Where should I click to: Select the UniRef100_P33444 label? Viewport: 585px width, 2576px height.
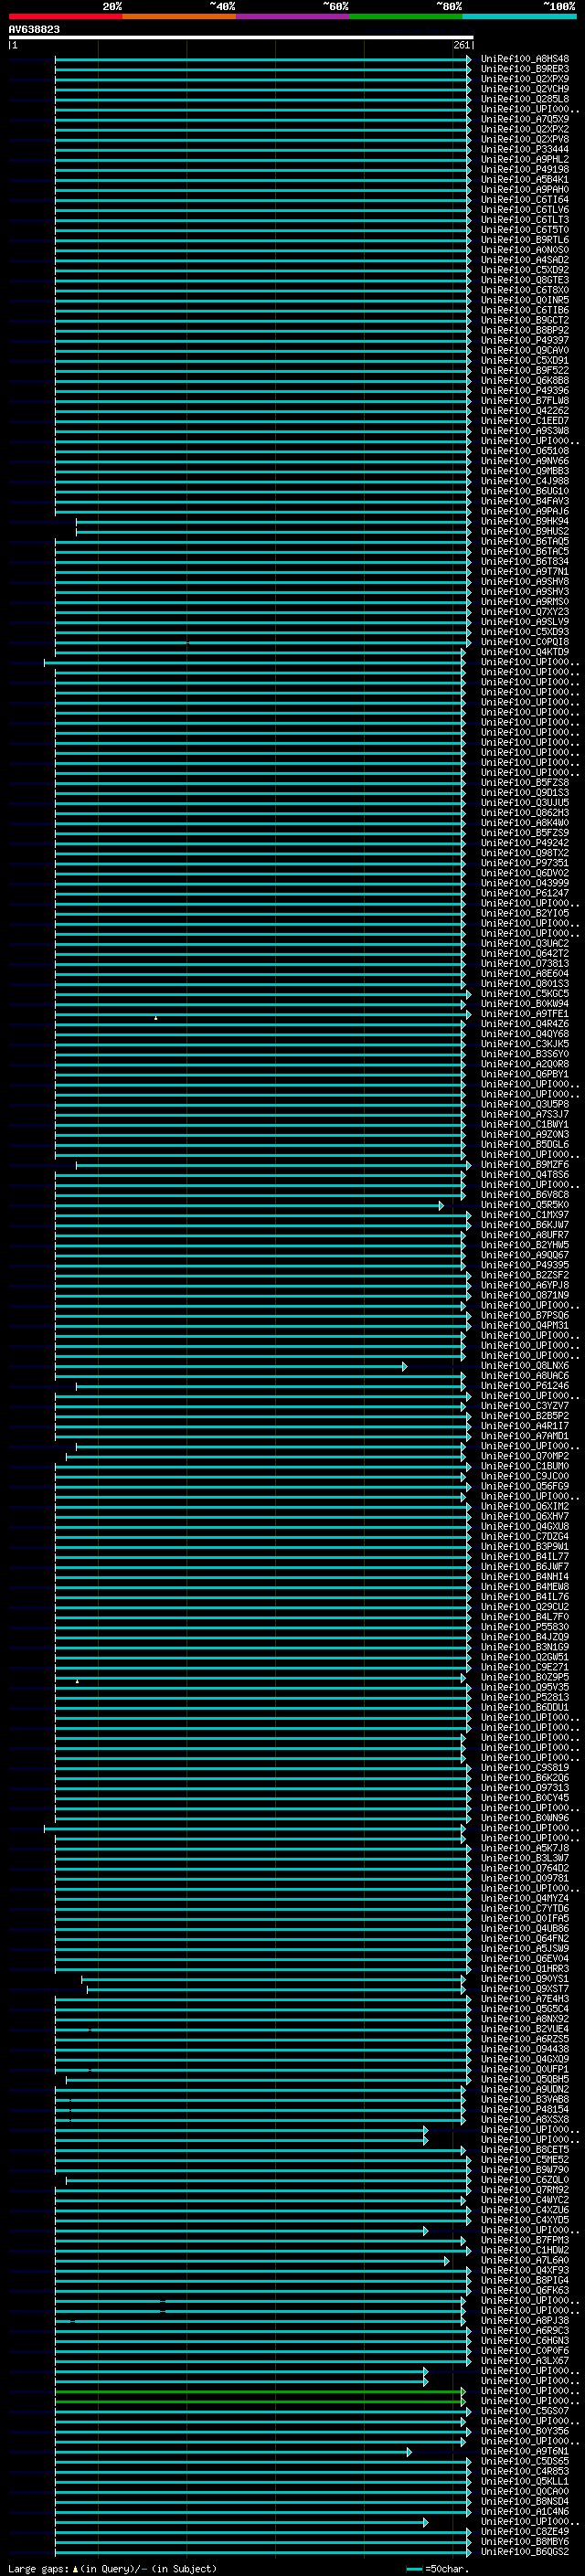coord(525,149)
